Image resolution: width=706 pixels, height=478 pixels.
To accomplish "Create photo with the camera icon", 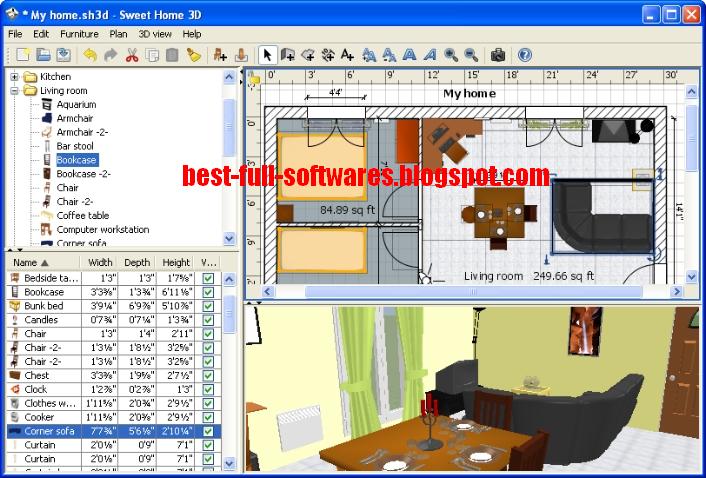I will 498,55.
